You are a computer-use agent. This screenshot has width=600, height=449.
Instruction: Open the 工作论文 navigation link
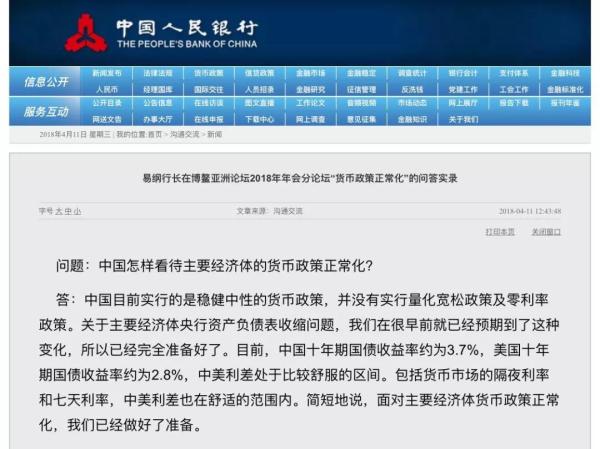[310, 103]
